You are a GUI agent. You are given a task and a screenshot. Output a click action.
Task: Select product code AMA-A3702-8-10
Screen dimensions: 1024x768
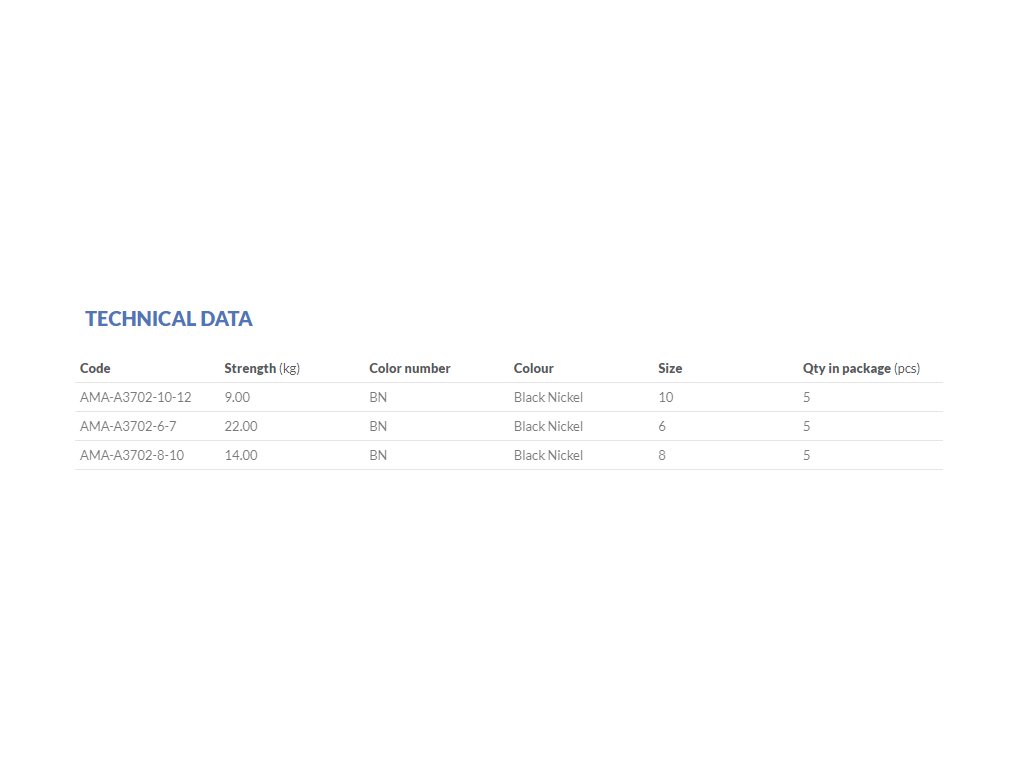tap(132, 455)
